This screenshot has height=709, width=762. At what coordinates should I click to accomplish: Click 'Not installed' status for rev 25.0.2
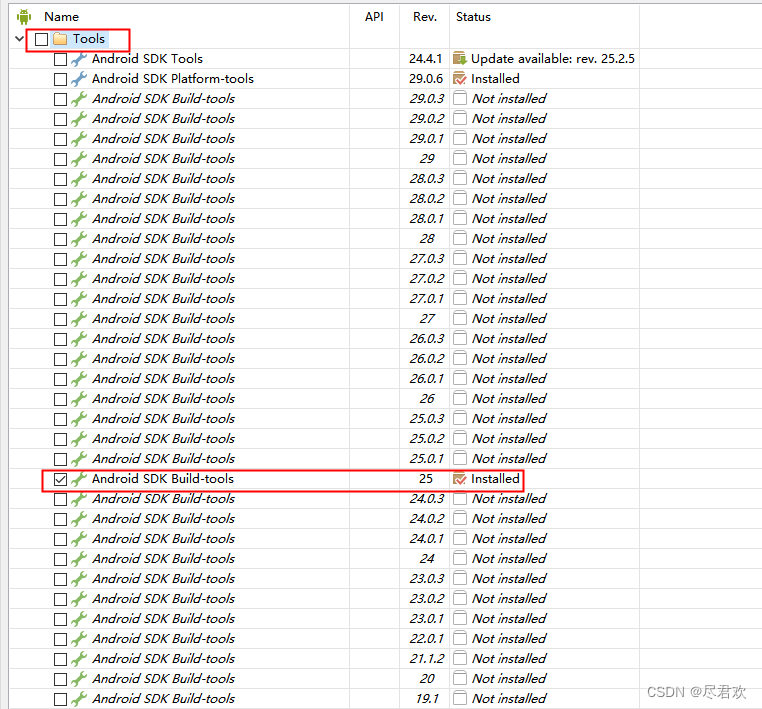coord(509,439)
